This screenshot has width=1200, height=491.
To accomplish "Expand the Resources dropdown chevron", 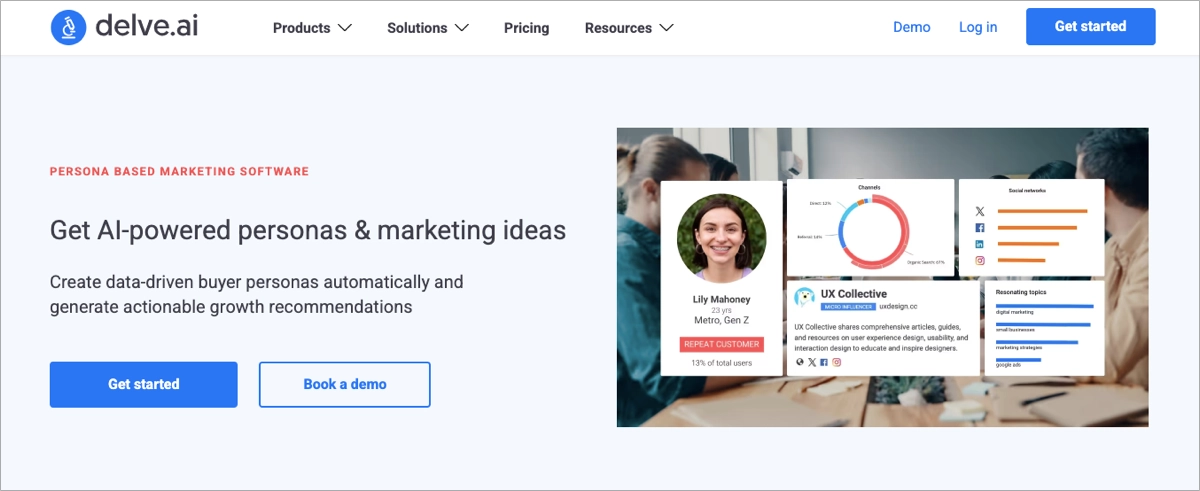I will (666, 28).
